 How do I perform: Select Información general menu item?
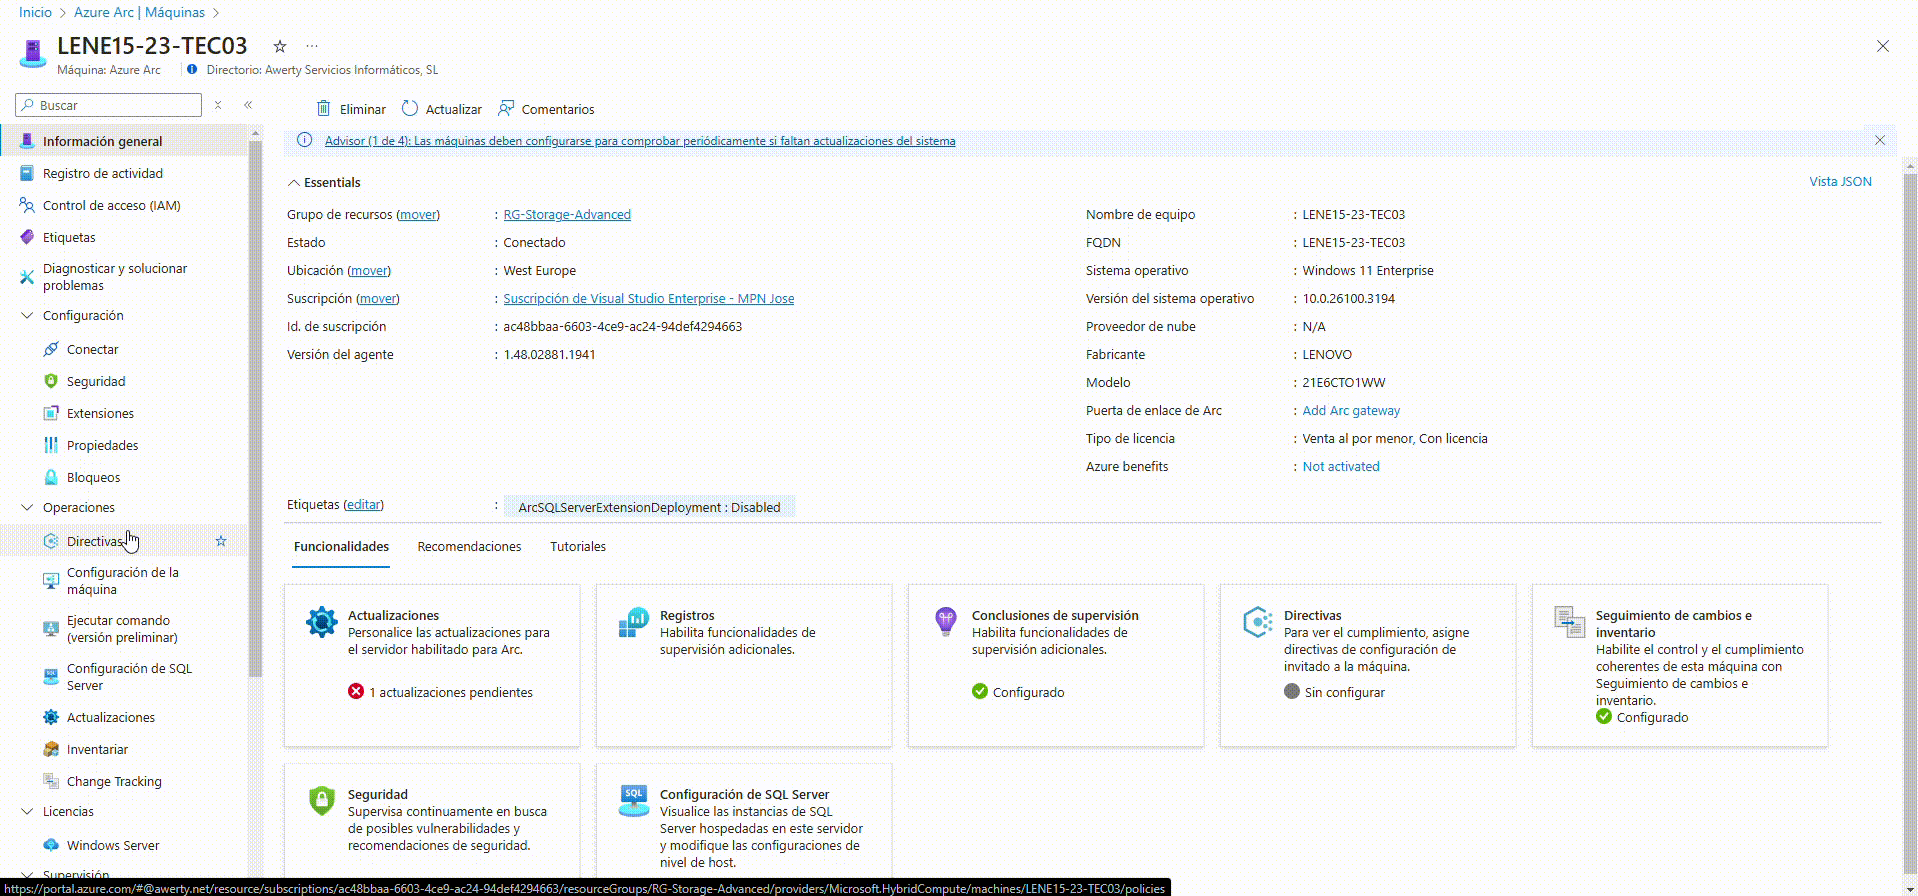tap(124, 141)
